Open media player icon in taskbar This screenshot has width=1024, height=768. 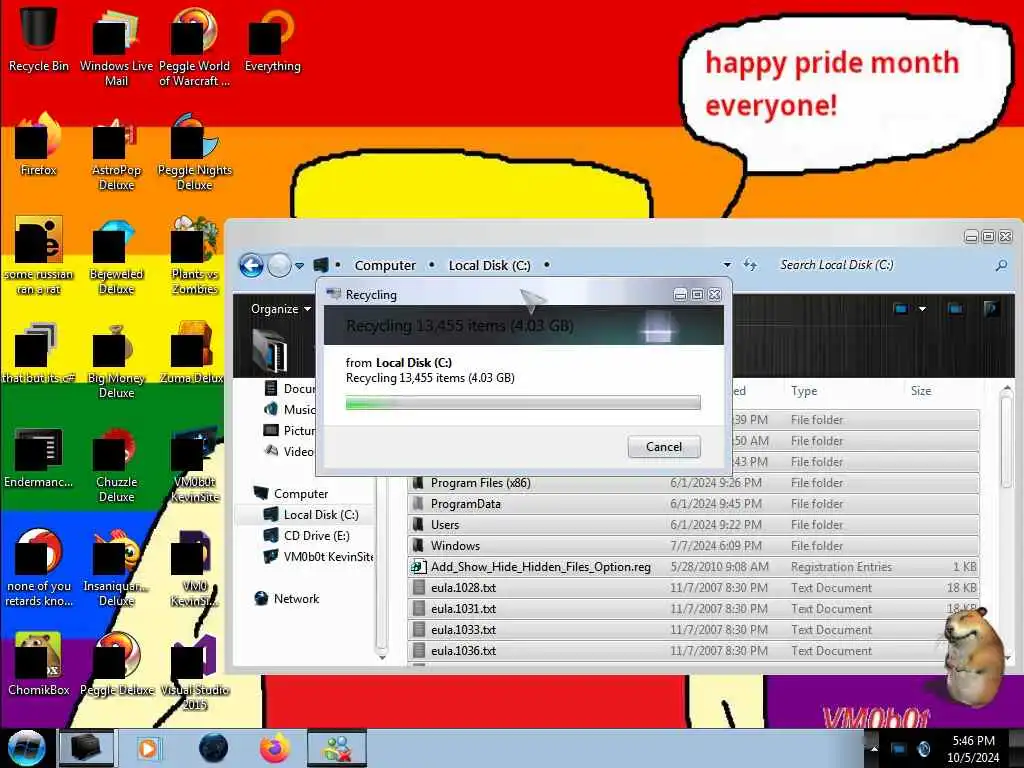click(x=148, y=748)
